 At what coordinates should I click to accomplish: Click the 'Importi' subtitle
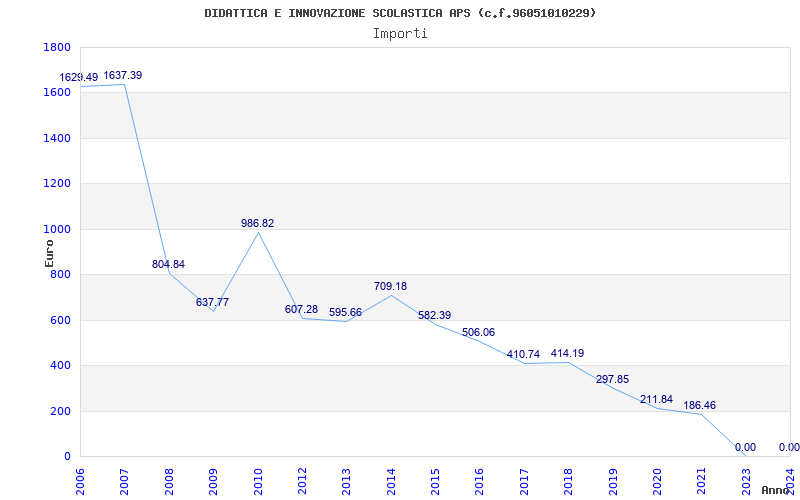[400, 34]
